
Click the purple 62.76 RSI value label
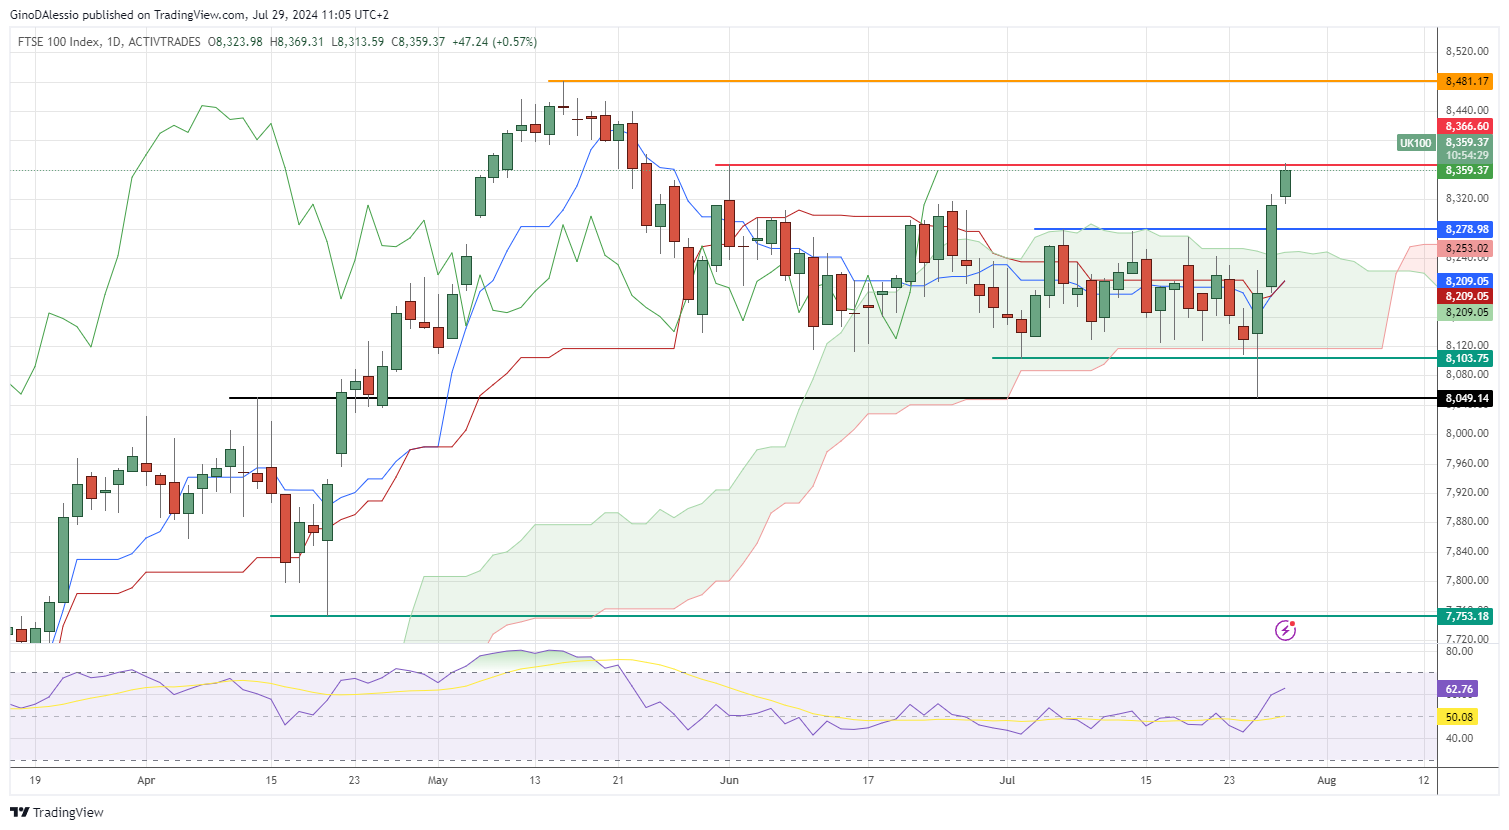pyautogui.click(x=1459, y=689)
